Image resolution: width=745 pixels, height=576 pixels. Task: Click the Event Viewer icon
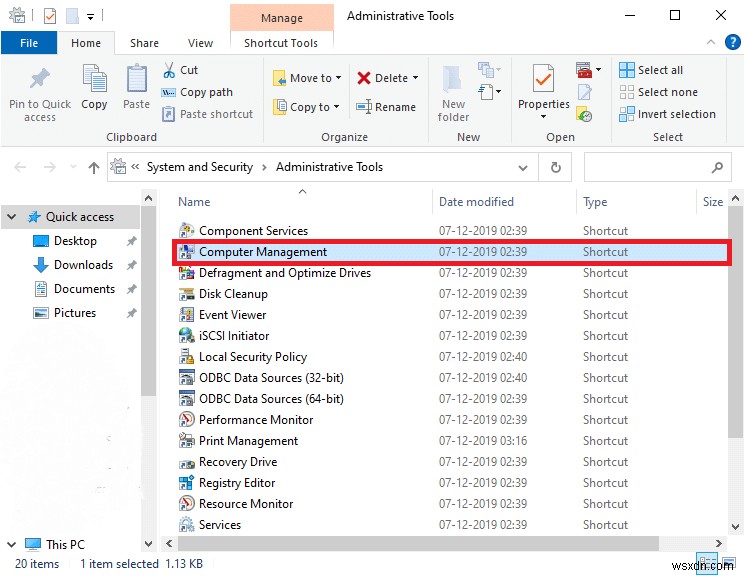pyautogui.click(x=186, y=315)
